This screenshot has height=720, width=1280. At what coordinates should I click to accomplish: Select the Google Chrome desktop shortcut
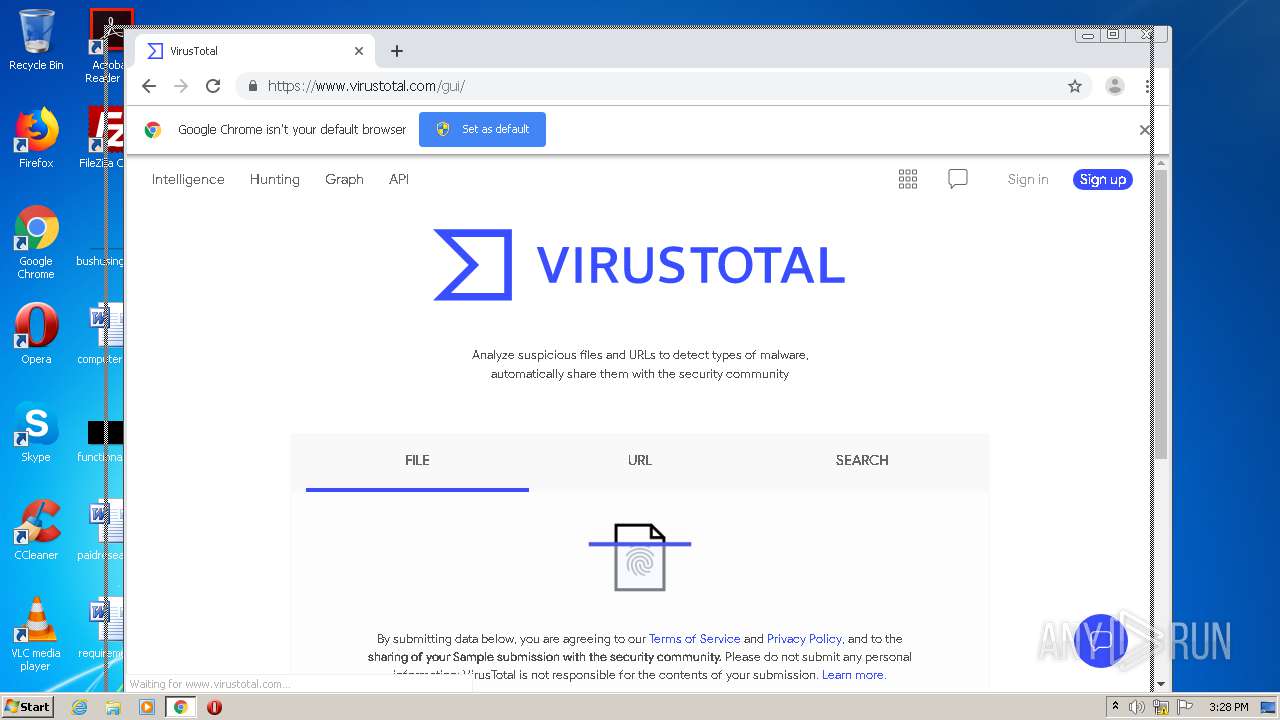click(x=36, y=242)
